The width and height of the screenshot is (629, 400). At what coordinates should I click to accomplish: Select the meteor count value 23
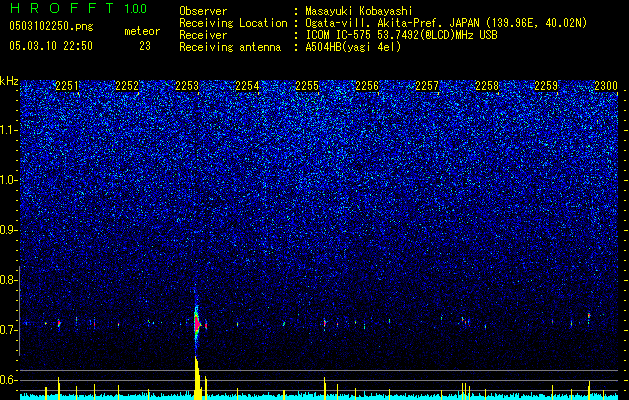(x=145, y=46)
